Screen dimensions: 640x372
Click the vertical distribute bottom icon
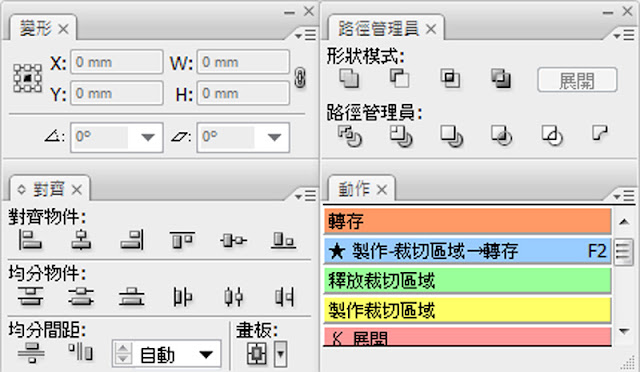point(131,296)
